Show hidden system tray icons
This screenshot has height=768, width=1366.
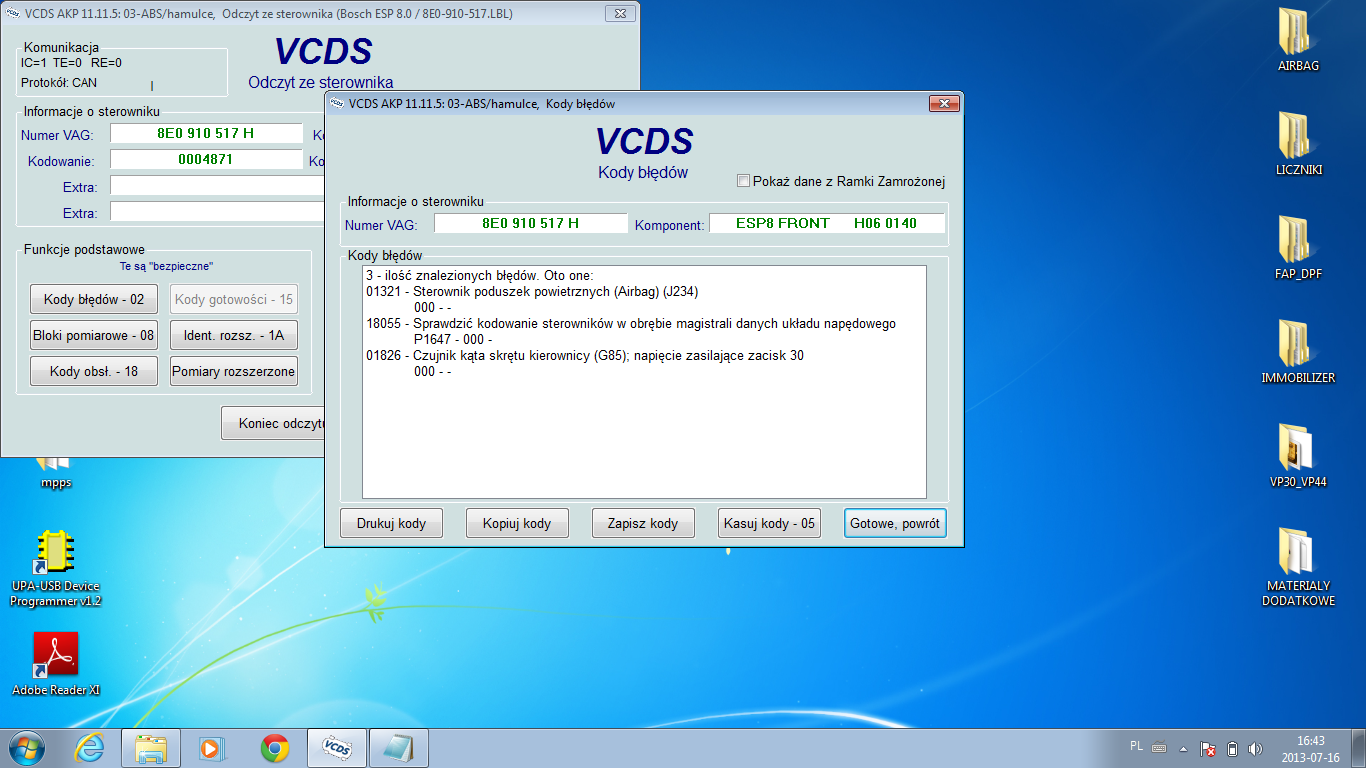tap(1184, 748)
